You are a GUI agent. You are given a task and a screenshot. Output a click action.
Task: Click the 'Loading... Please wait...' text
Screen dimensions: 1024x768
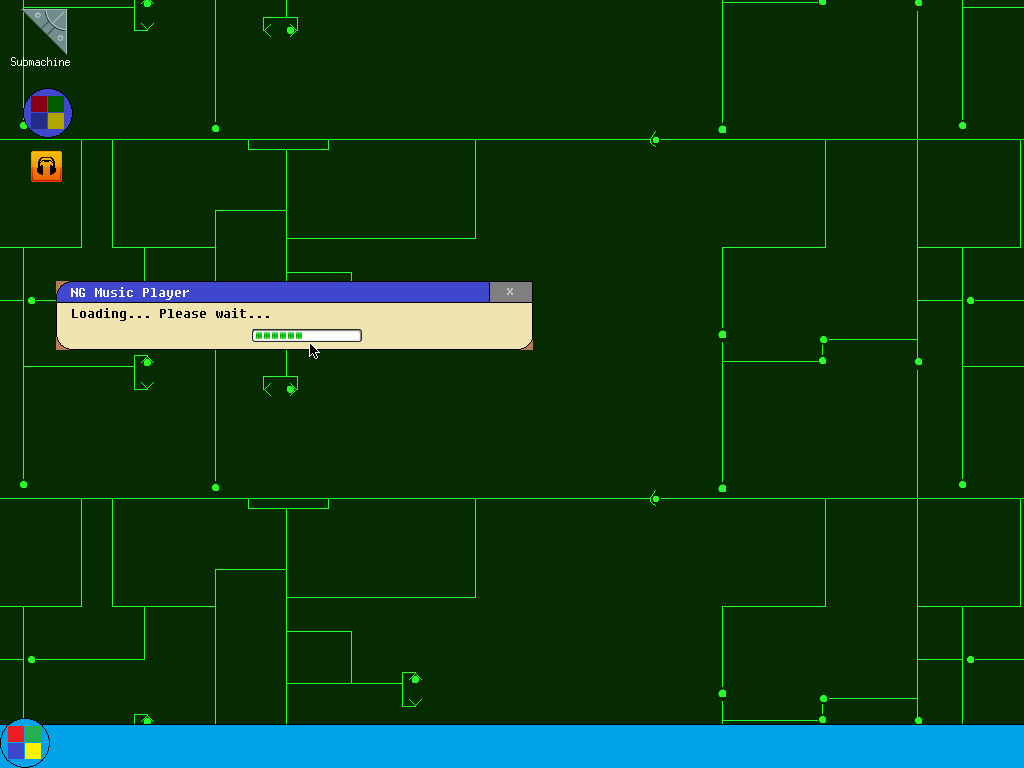tap(170, 313)
